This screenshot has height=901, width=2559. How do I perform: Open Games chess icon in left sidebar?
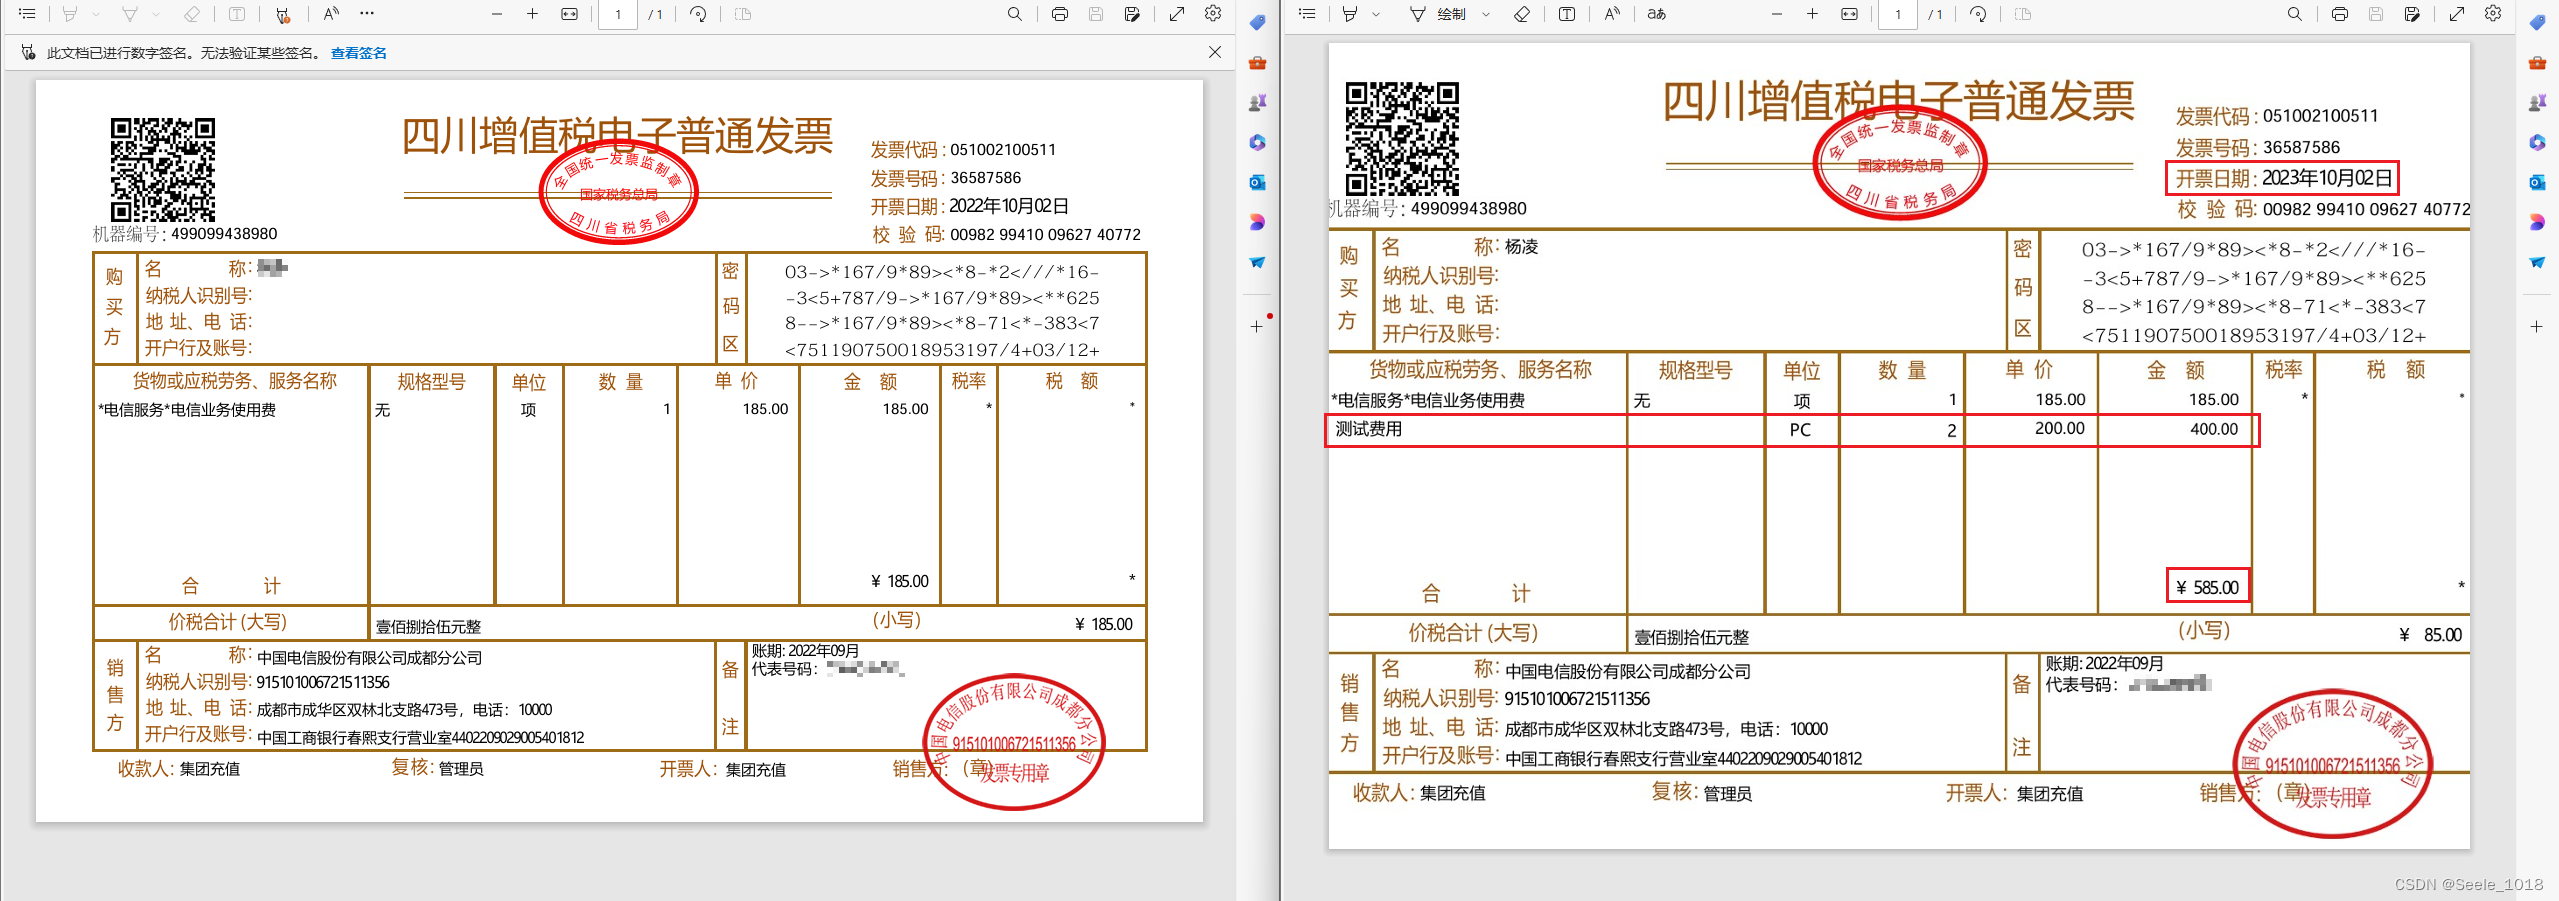coord(1257,102)
